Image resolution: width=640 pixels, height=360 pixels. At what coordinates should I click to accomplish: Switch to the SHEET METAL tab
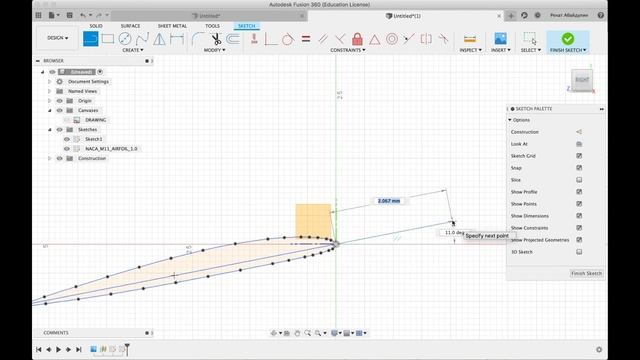172,26
